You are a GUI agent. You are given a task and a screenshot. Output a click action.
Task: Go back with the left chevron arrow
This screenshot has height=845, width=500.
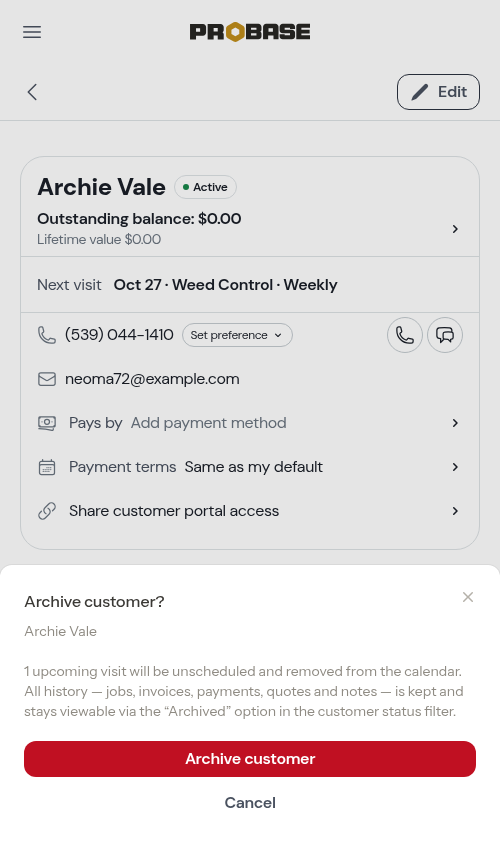32,92
